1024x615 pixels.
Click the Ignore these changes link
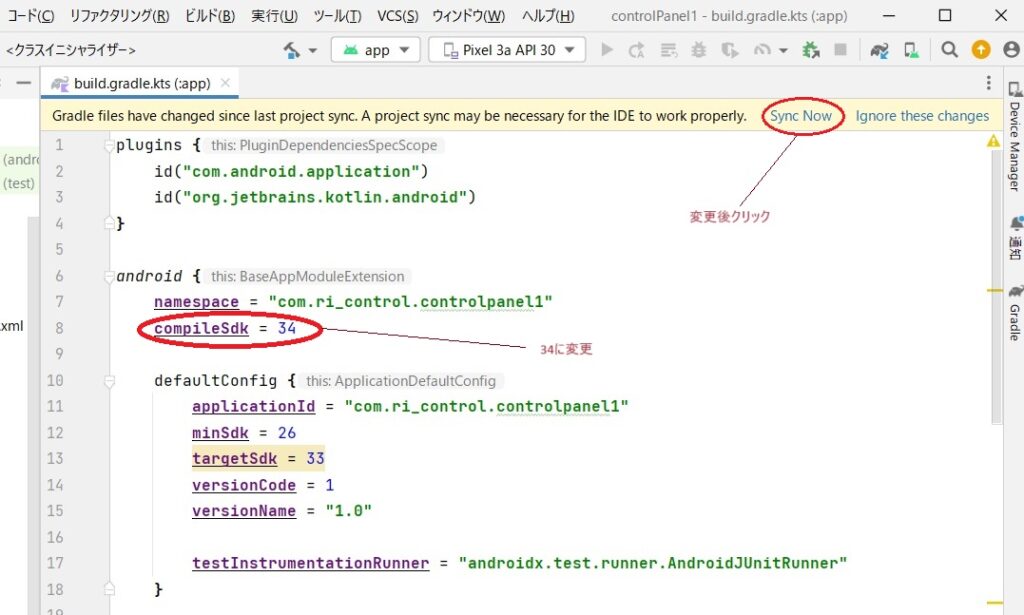point(922,116)
